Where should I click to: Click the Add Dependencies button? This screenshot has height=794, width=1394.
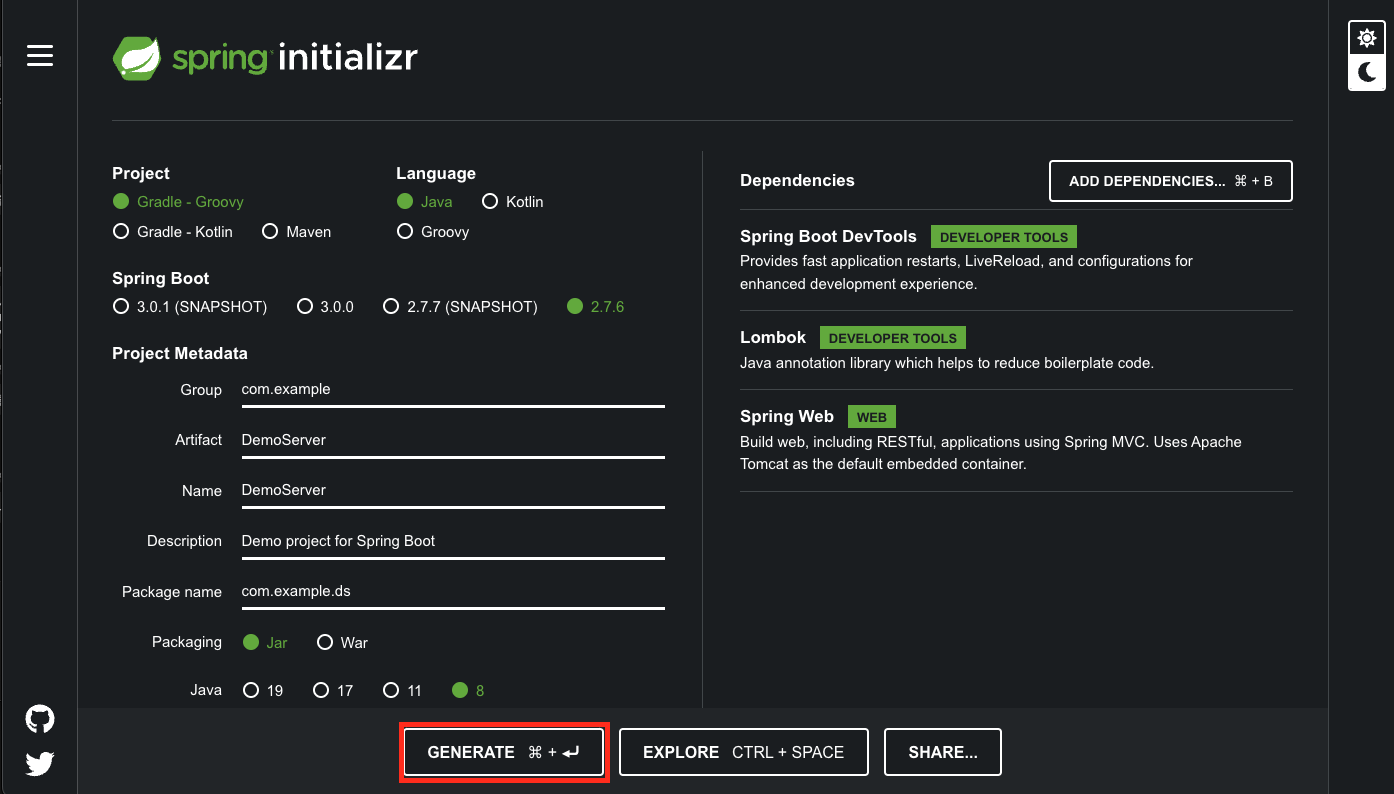pyautogui.click(x=1171, y=181)
